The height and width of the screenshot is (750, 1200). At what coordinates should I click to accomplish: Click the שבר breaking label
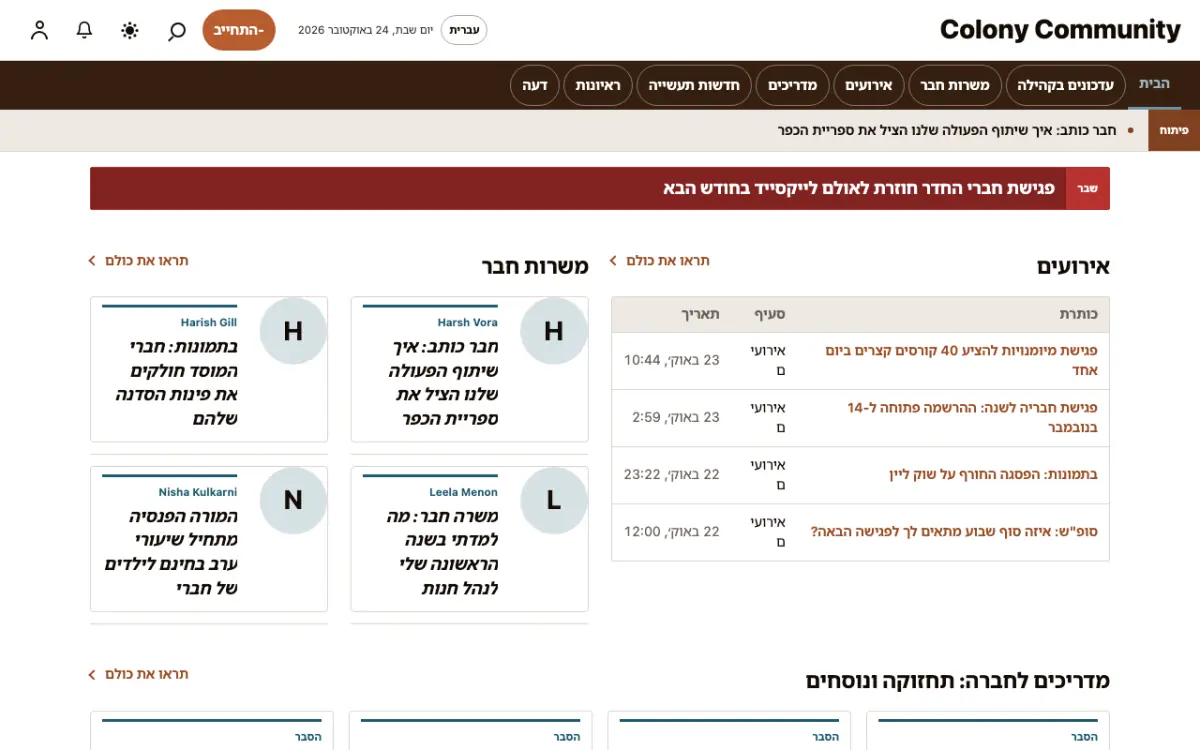click(1087, 188)
